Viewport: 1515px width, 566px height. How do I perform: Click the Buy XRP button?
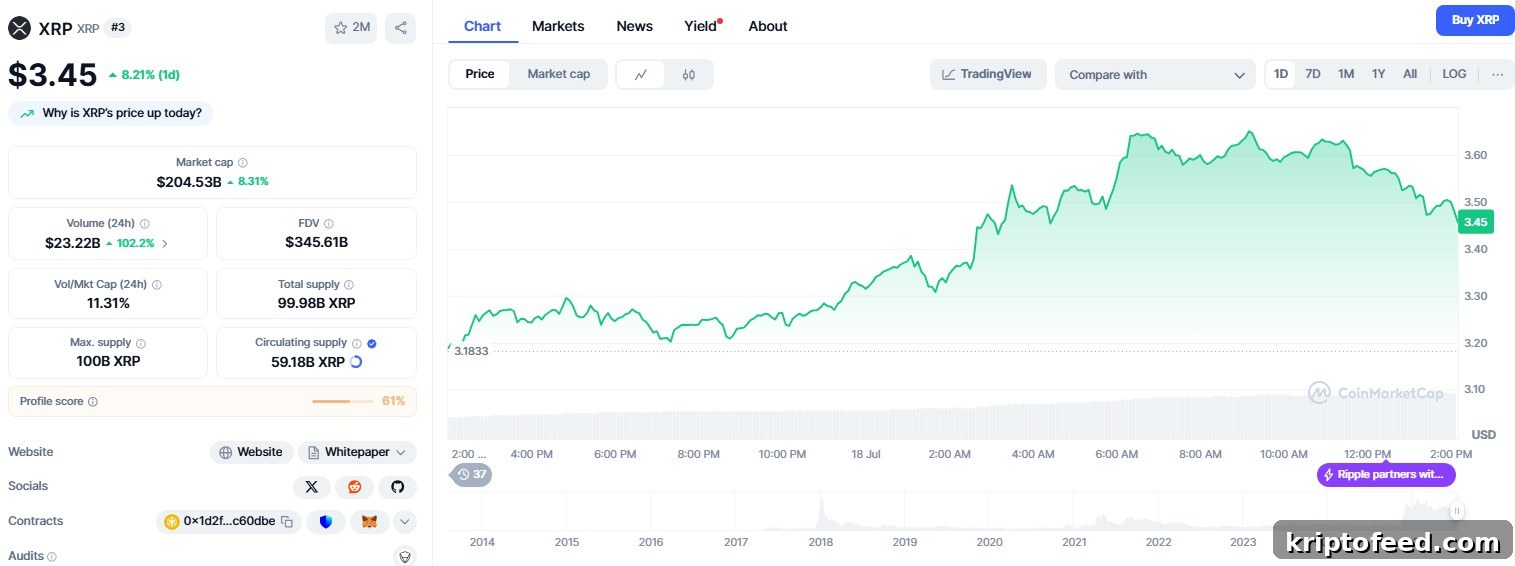pyautogui.click(x=1475, y=20)
